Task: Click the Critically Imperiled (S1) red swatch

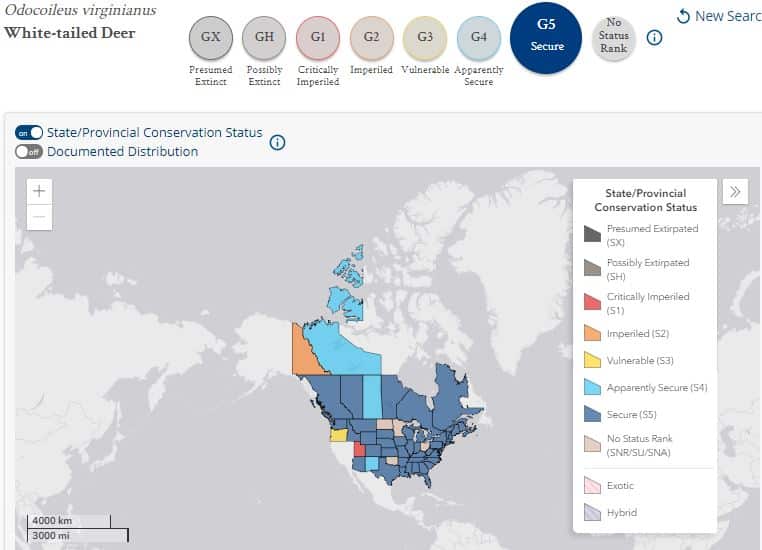Action: coord(592,302)
